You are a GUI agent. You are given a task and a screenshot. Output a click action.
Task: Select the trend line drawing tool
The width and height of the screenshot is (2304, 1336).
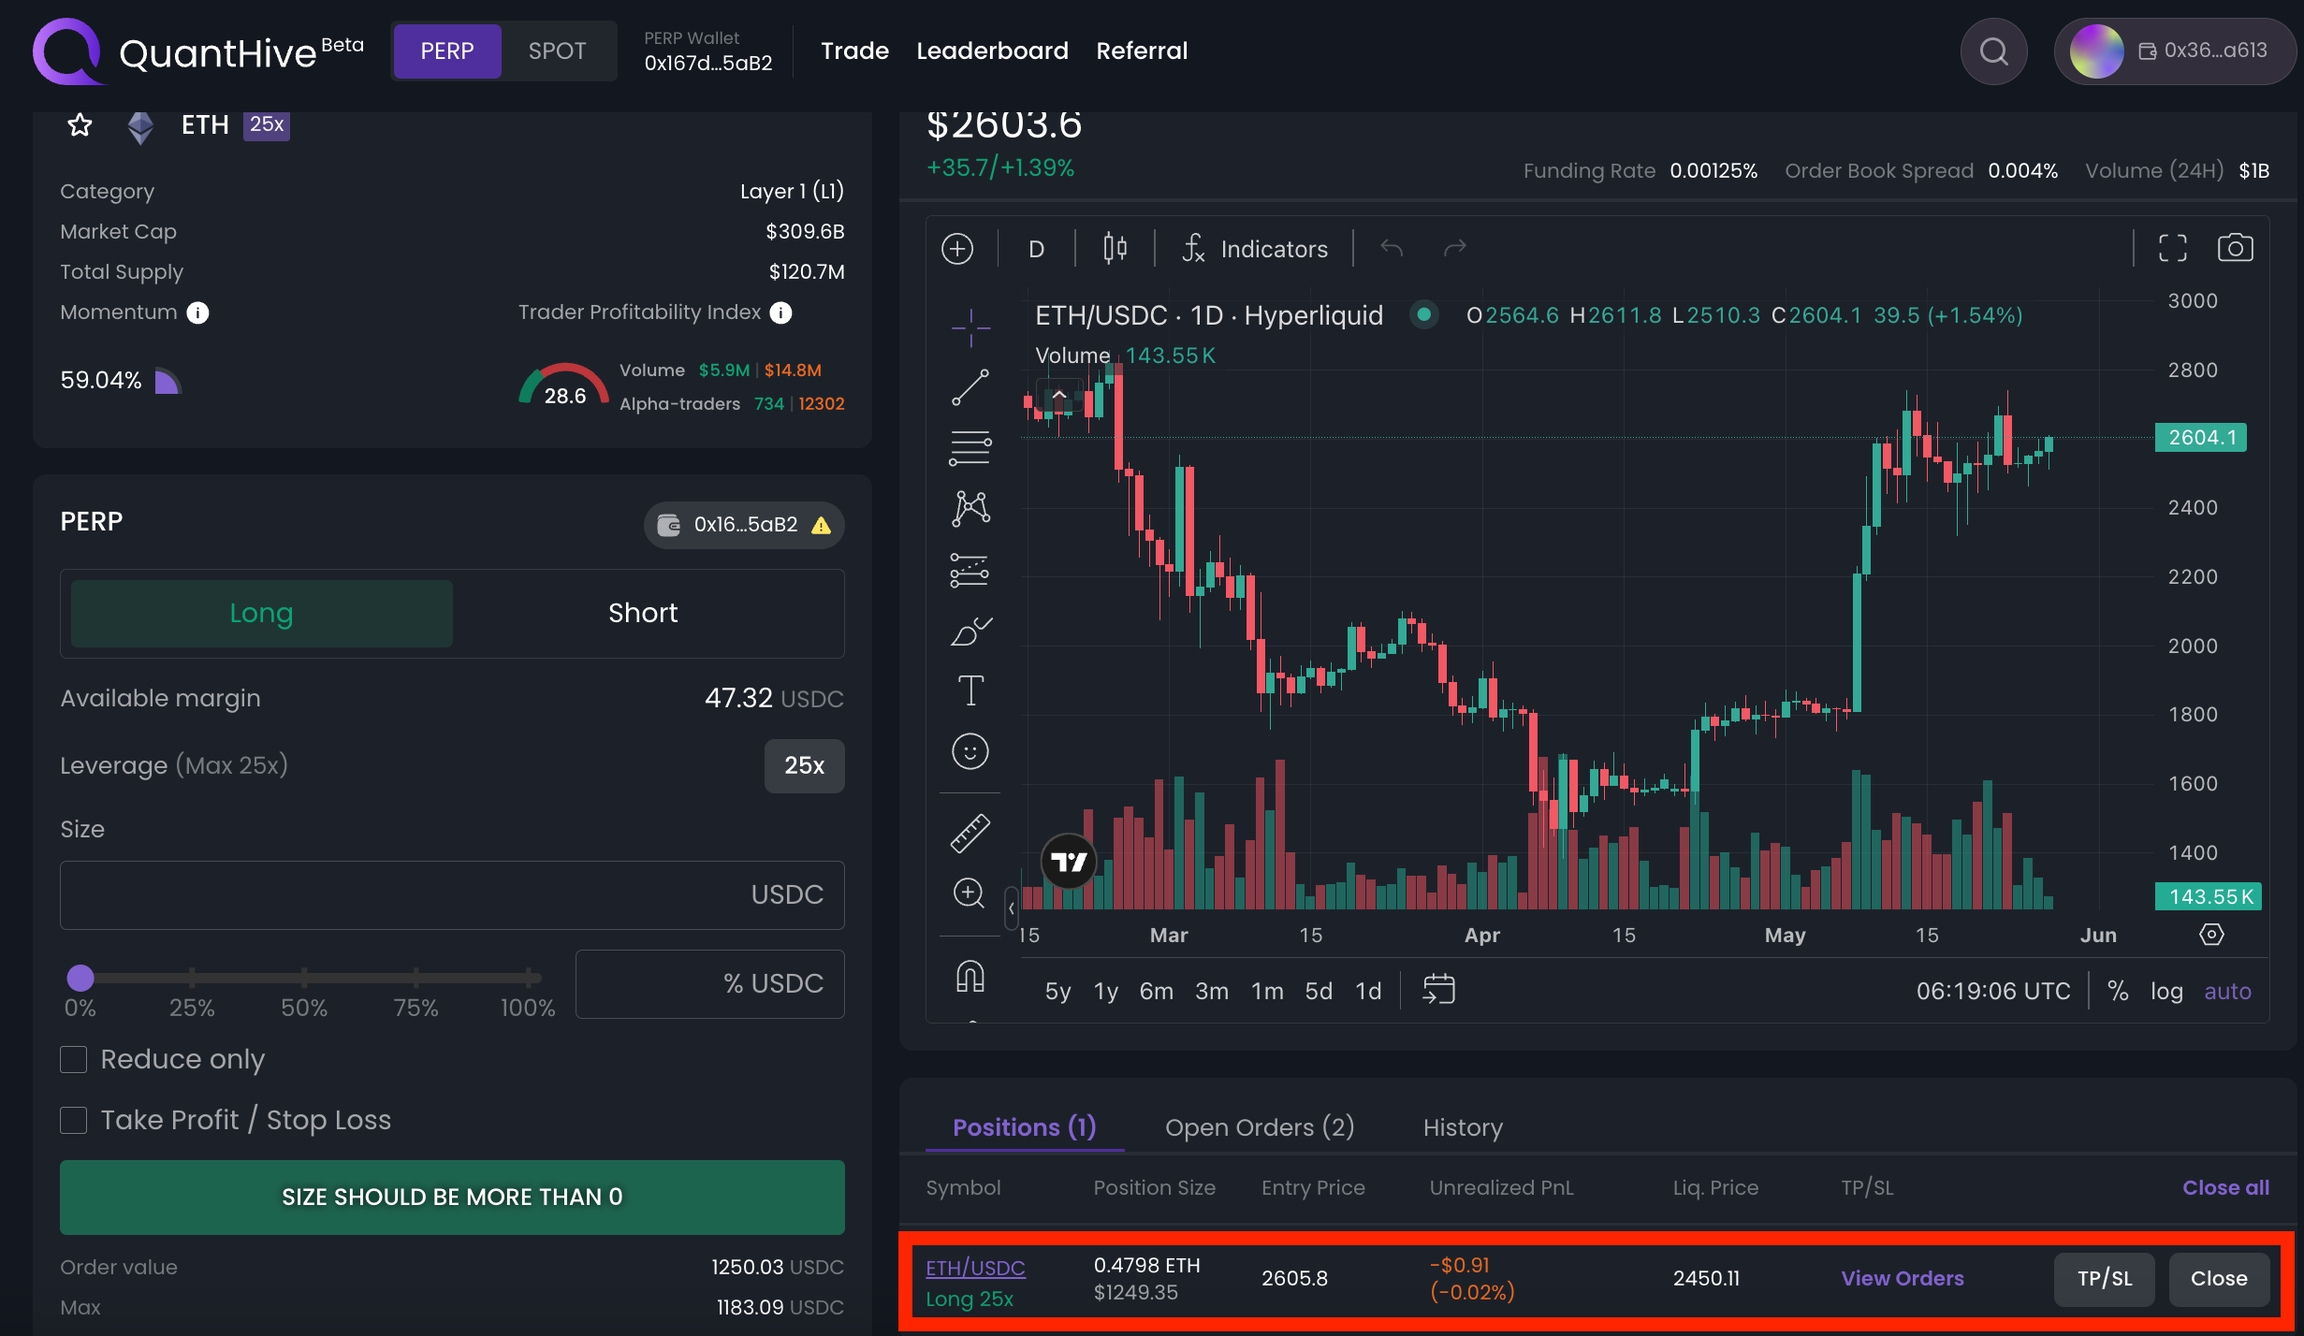[x=969, y=387]
